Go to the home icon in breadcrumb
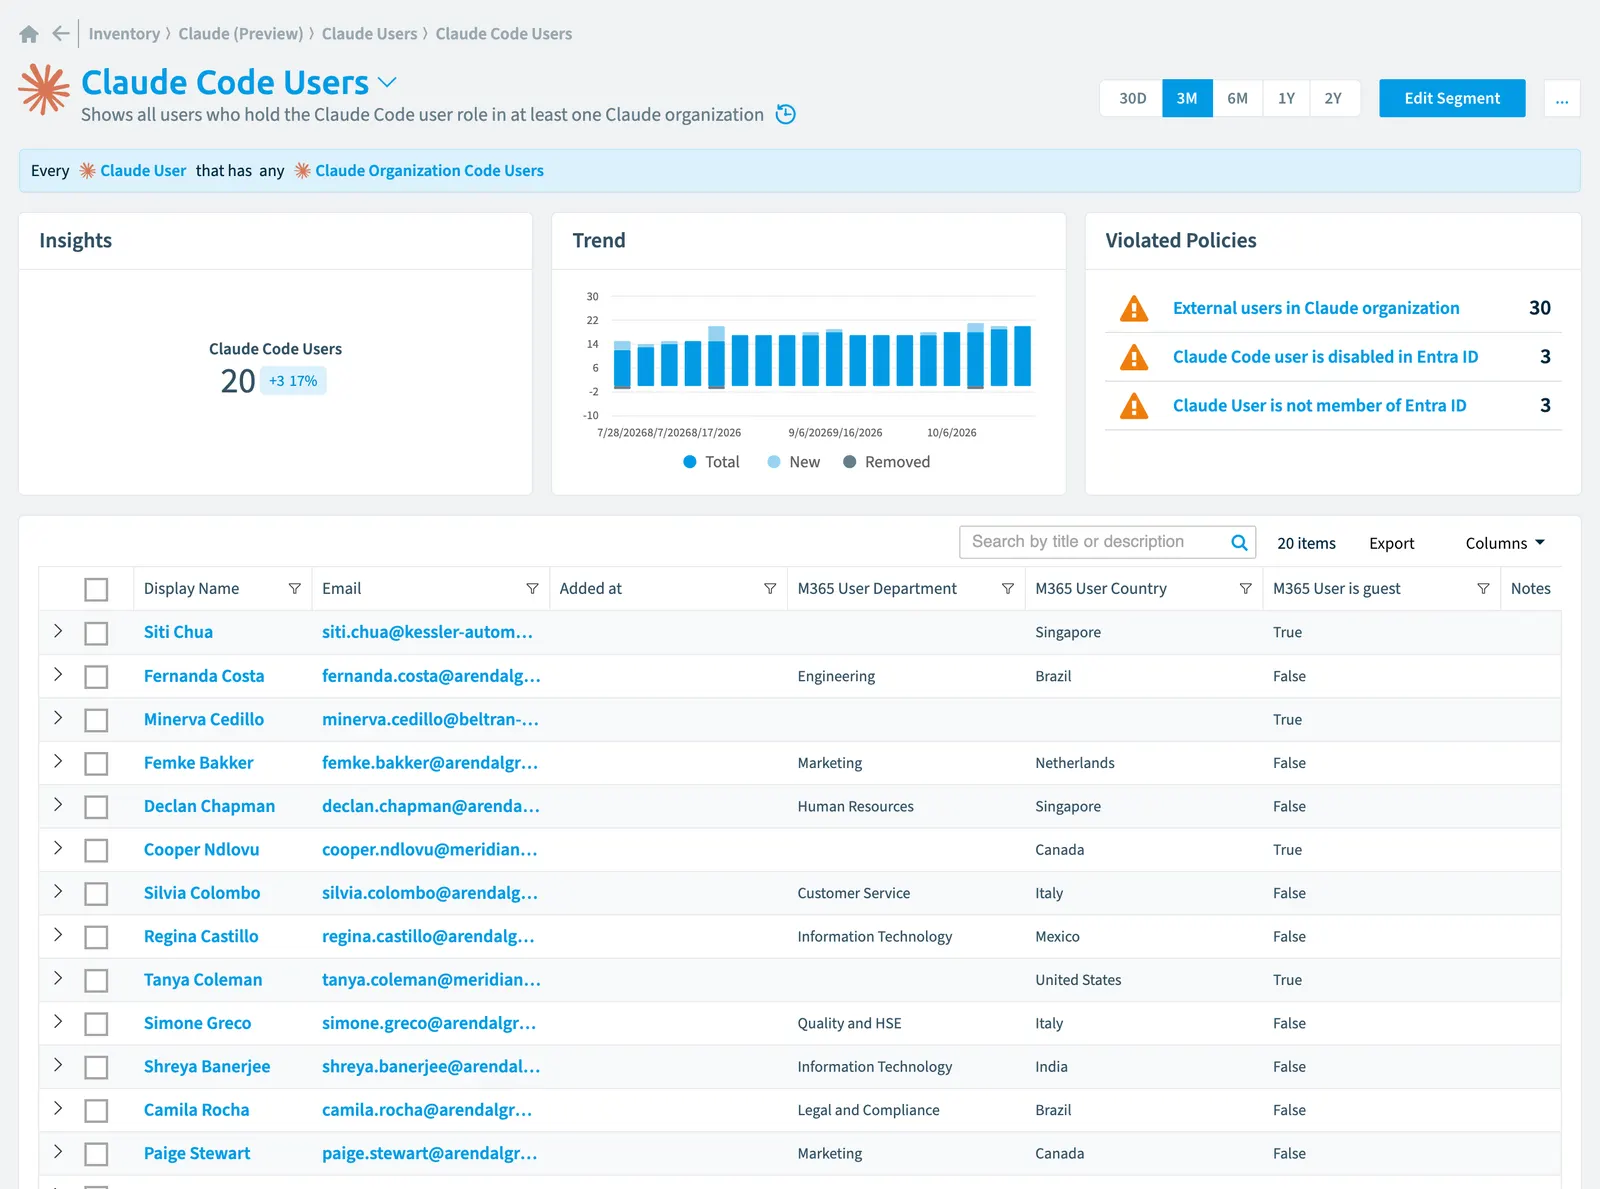The width and height of the screenshot is (1600, 1189). coord(29,34)
